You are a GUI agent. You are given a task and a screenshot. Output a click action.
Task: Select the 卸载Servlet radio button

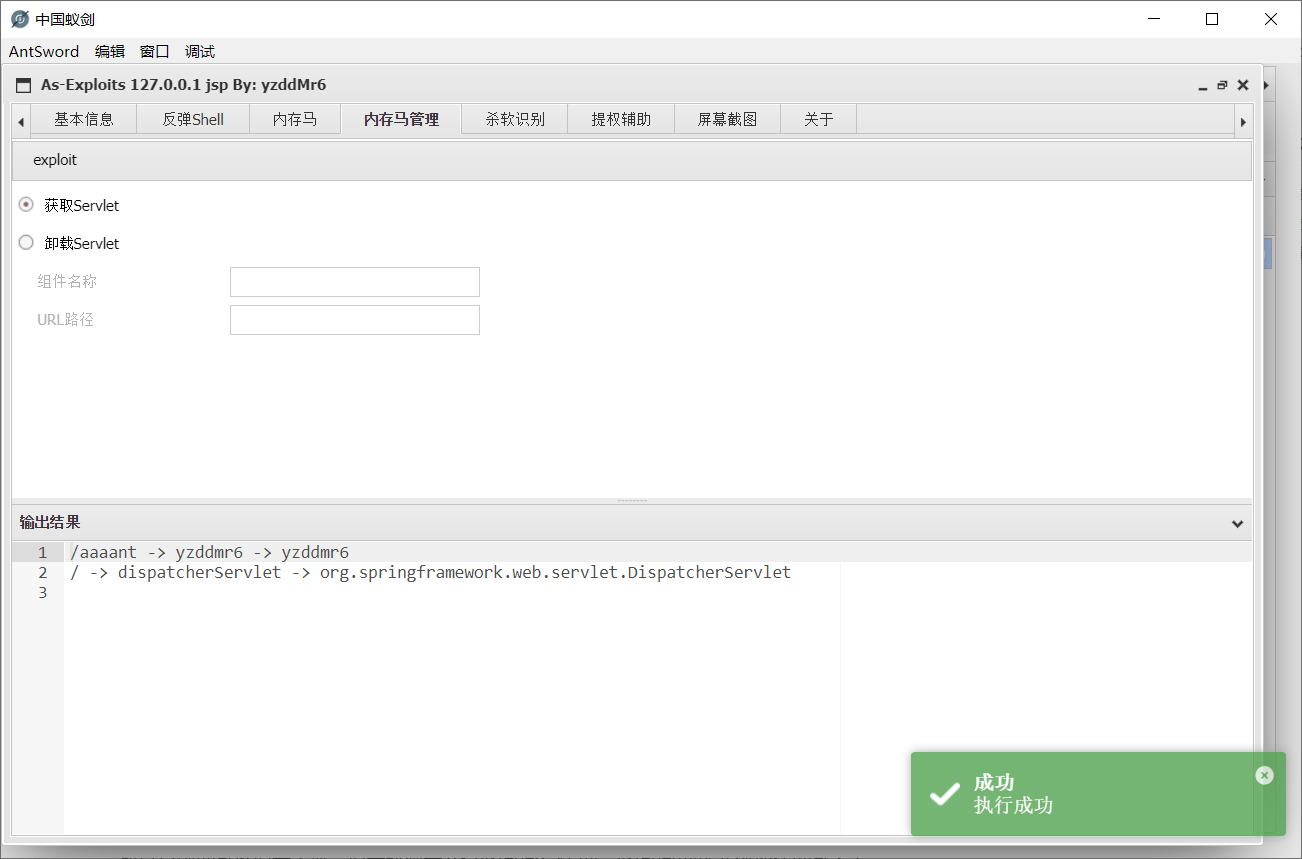(27, 242)
